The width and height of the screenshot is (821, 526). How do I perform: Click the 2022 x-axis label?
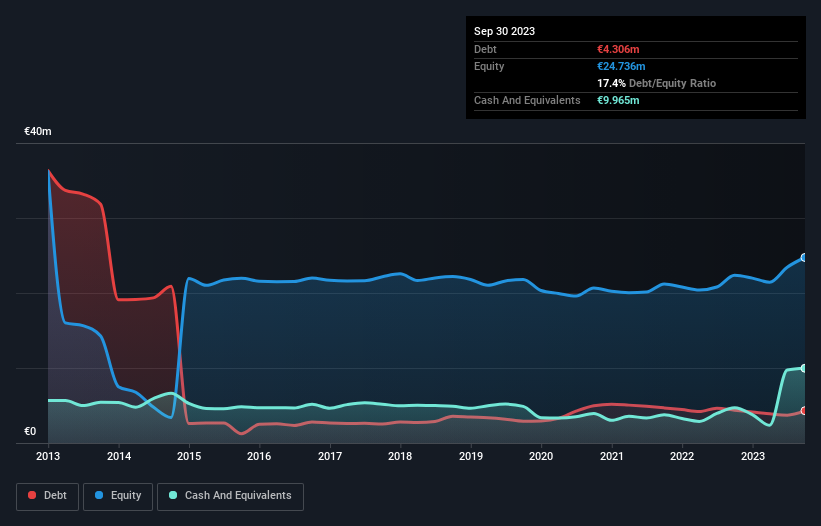click(682, 456)
